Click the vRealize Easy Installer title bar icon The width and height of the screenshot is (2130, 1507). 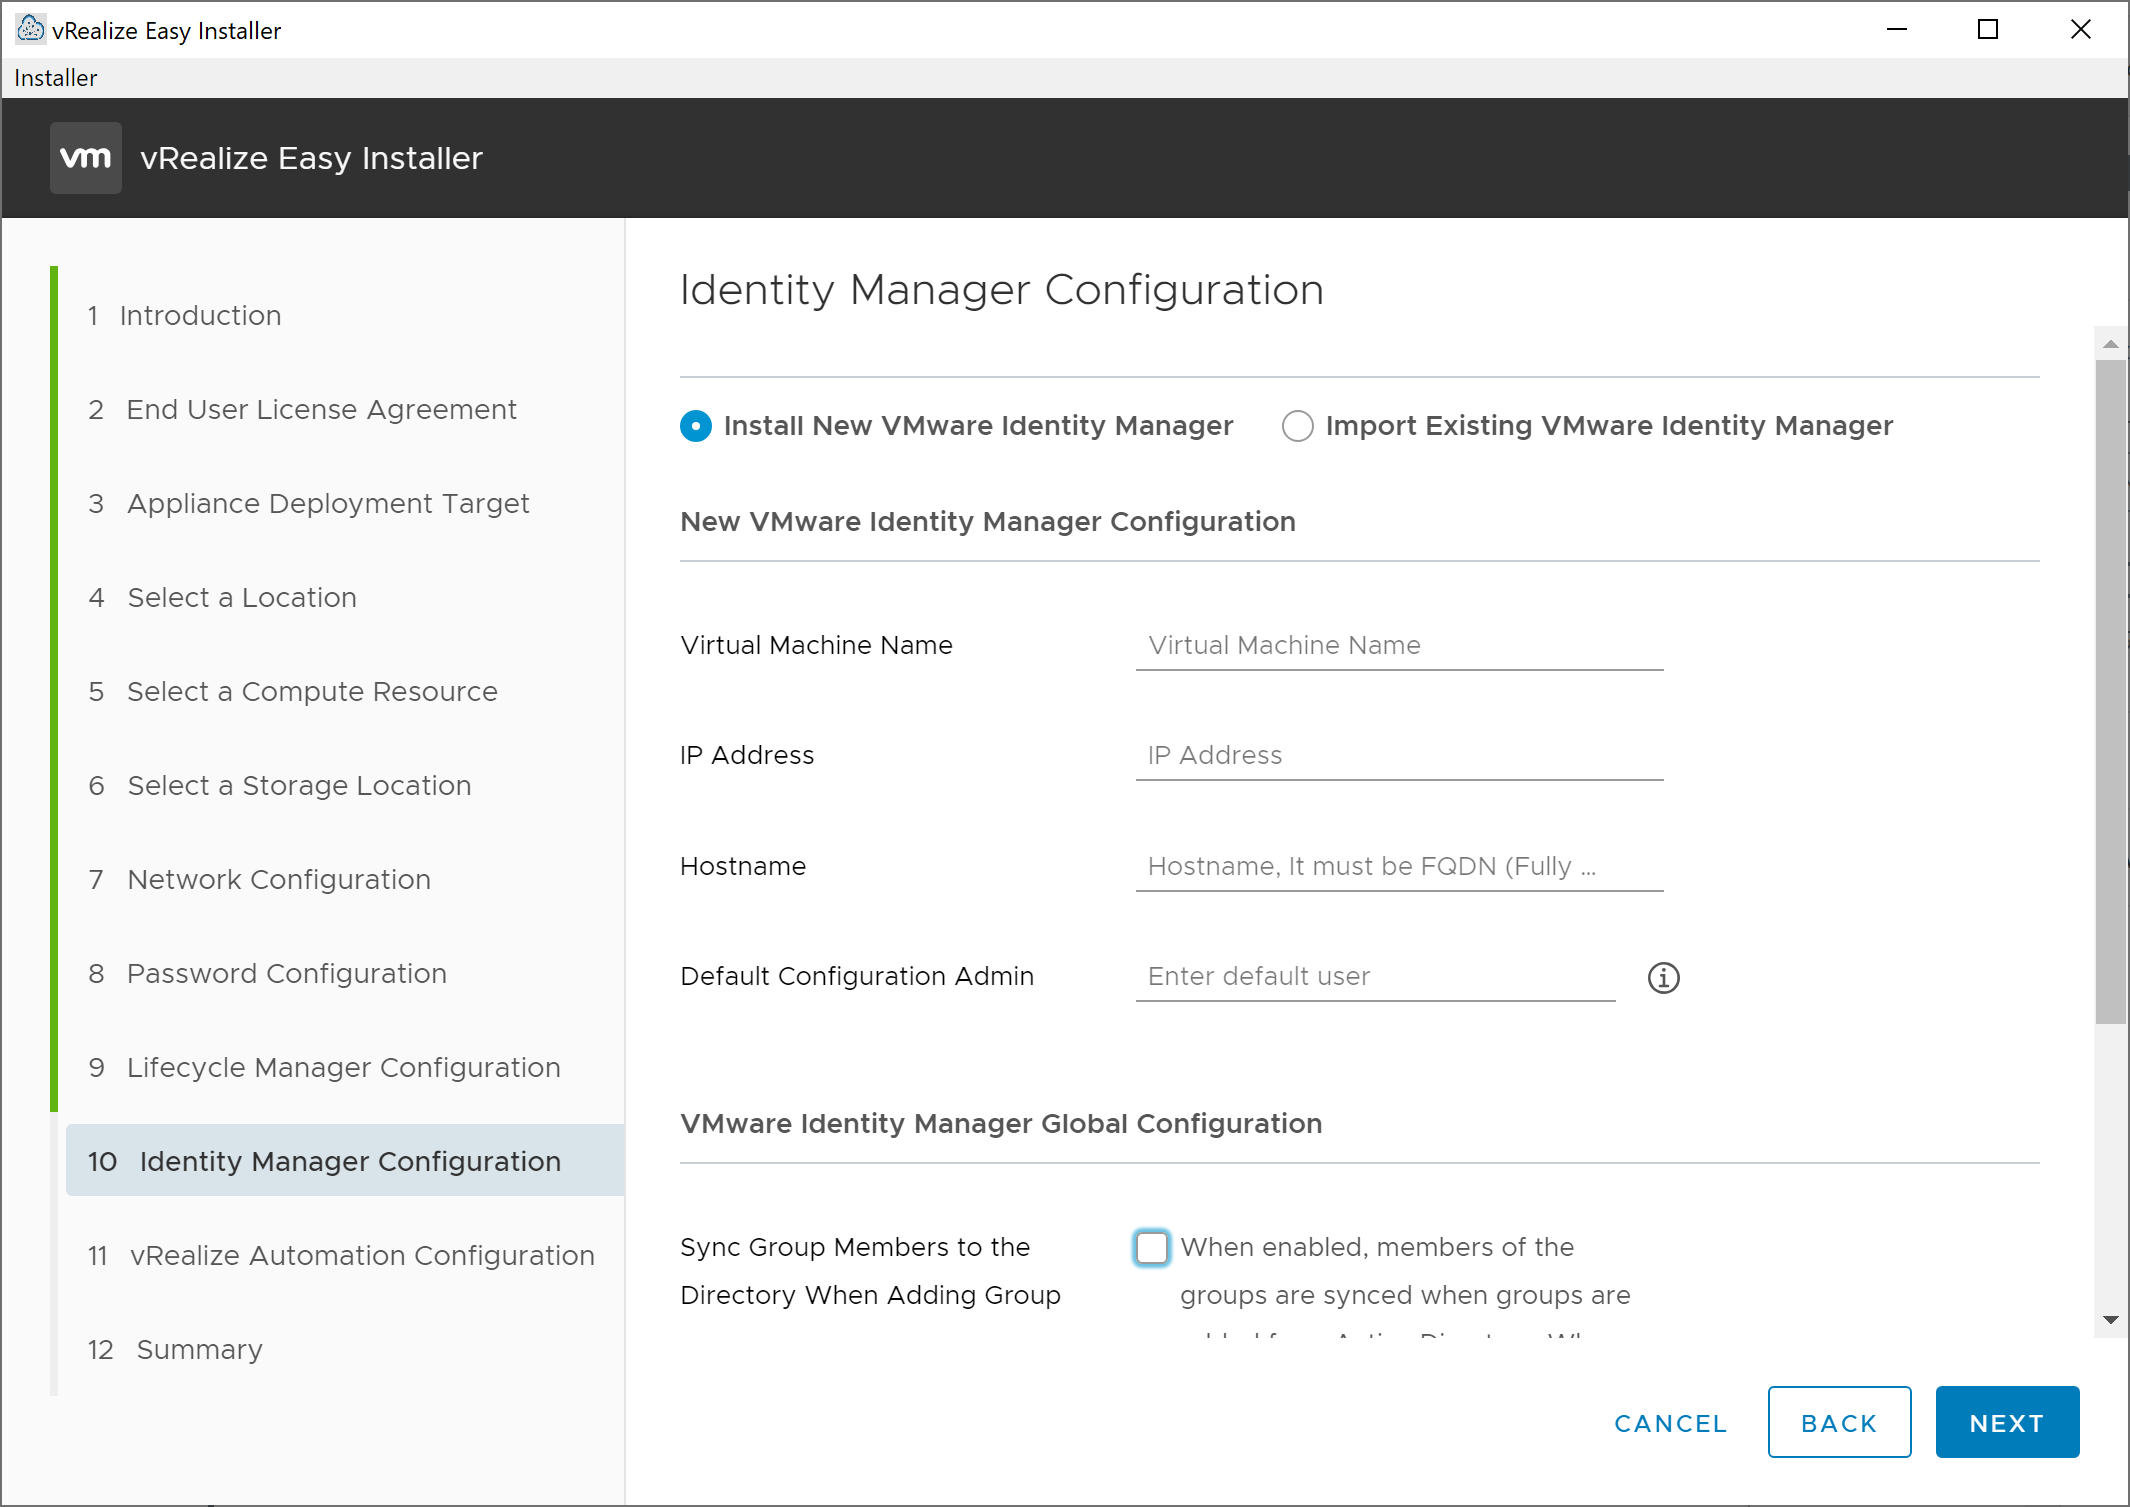pos(30,29)
